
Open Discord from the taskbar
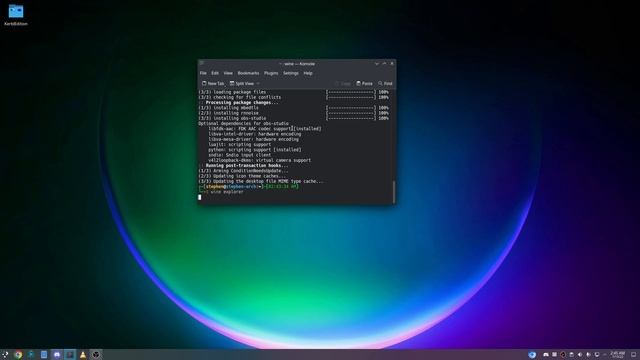point(57,355)
